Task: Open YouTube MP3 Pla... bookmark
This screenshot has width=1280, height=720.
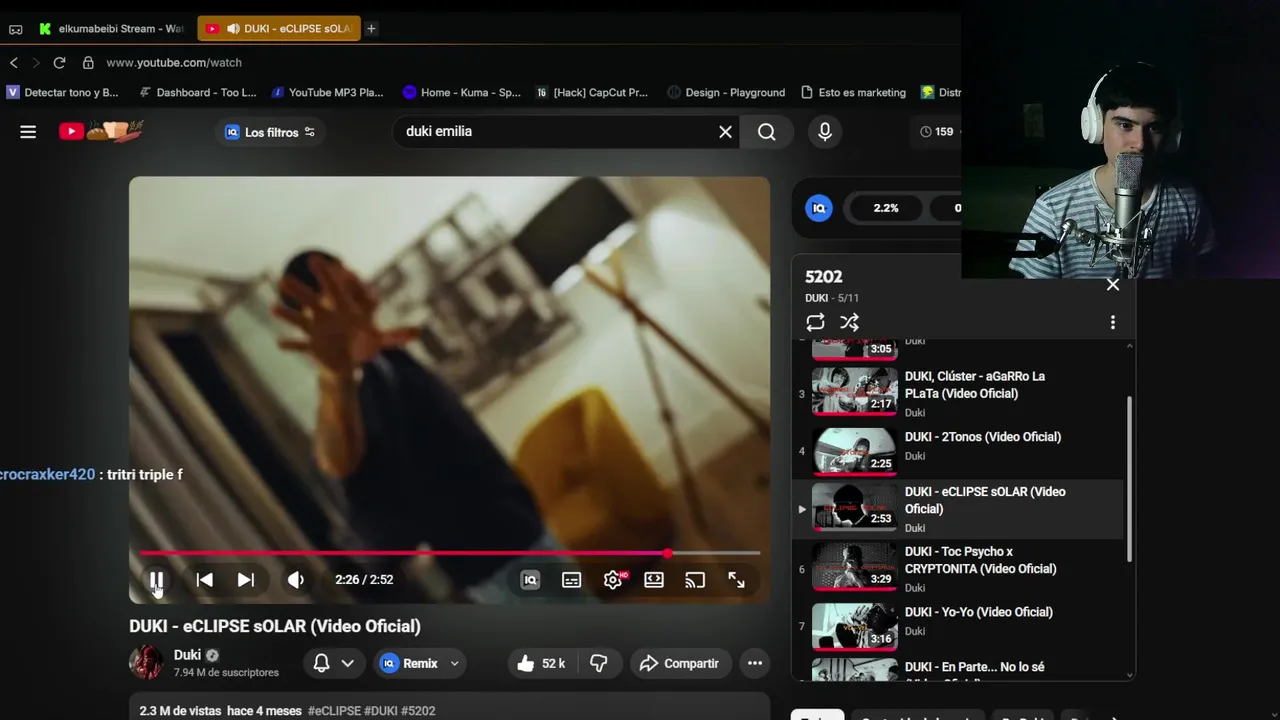Action: coord(327,92)
